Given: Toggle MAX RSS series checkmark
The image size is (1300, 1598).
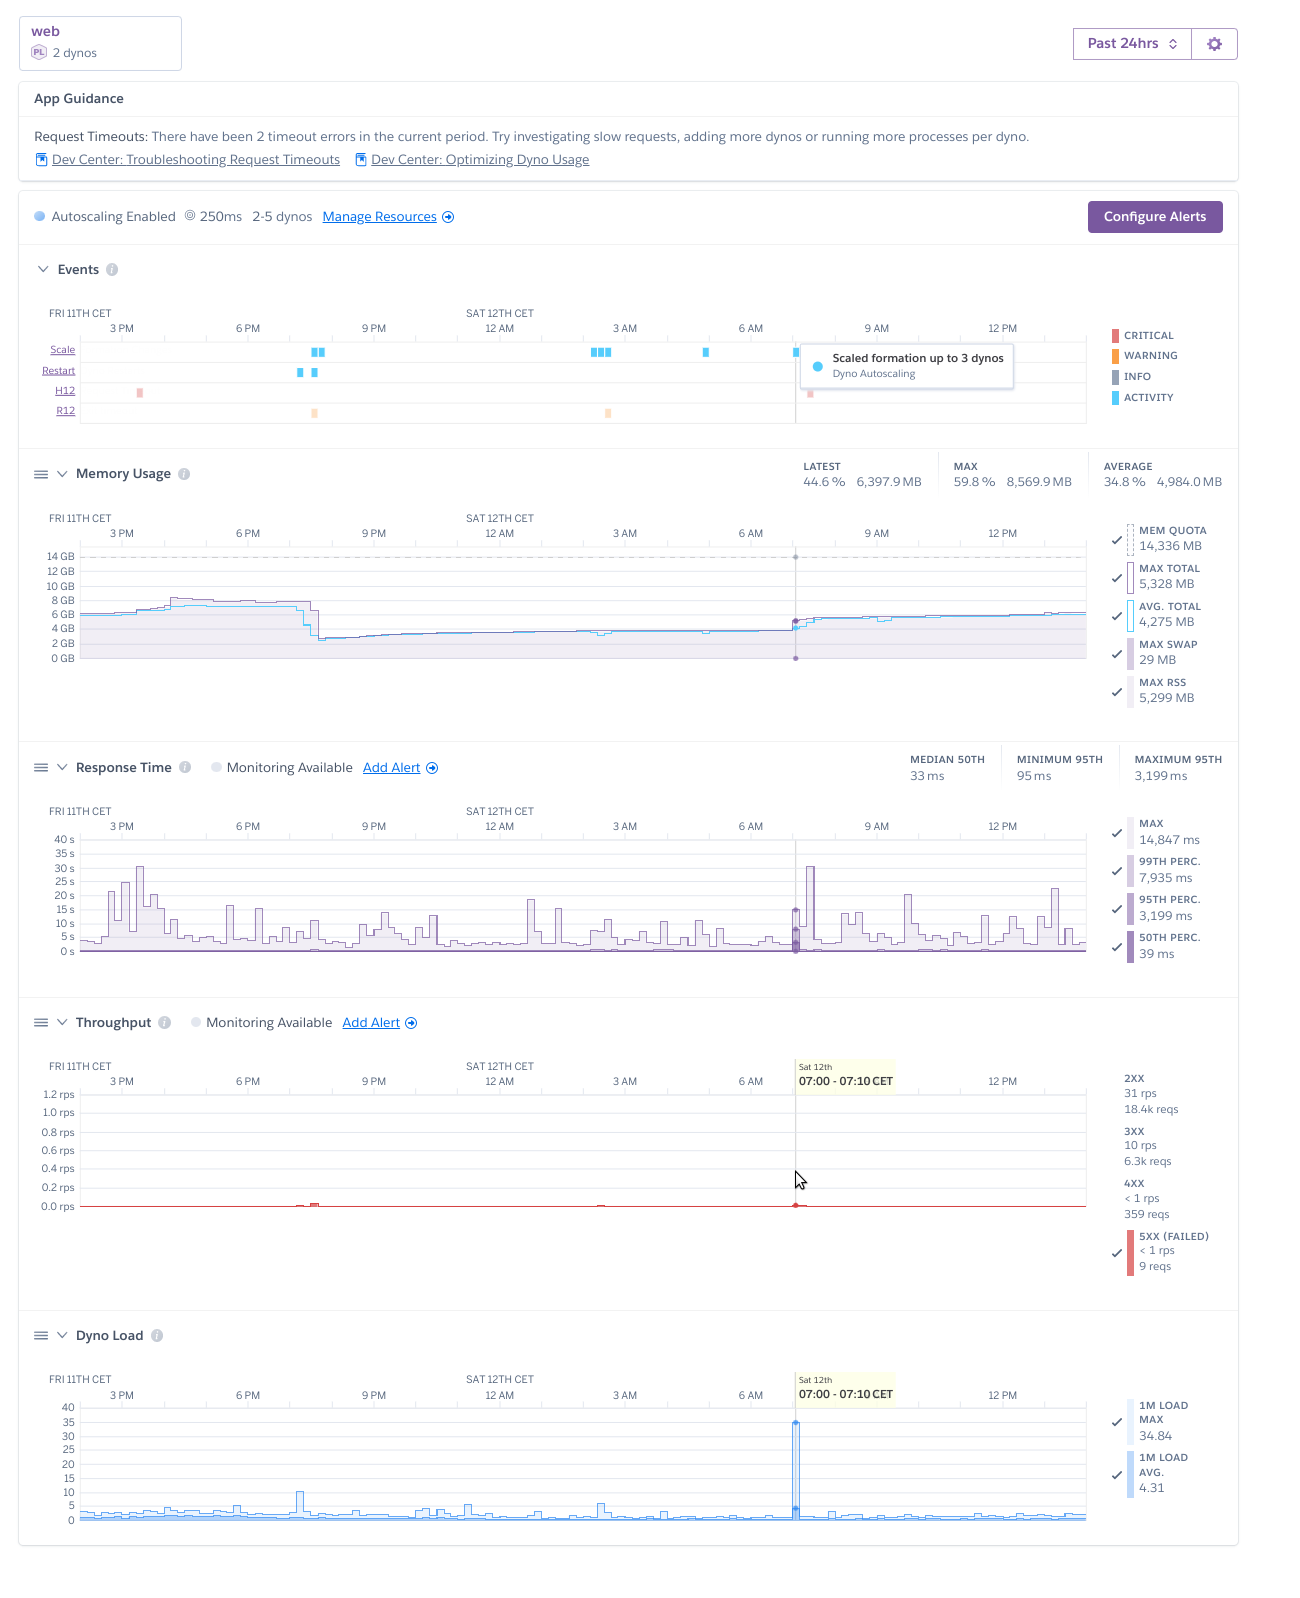Looking at the screenshot, I should point(1117,692).
